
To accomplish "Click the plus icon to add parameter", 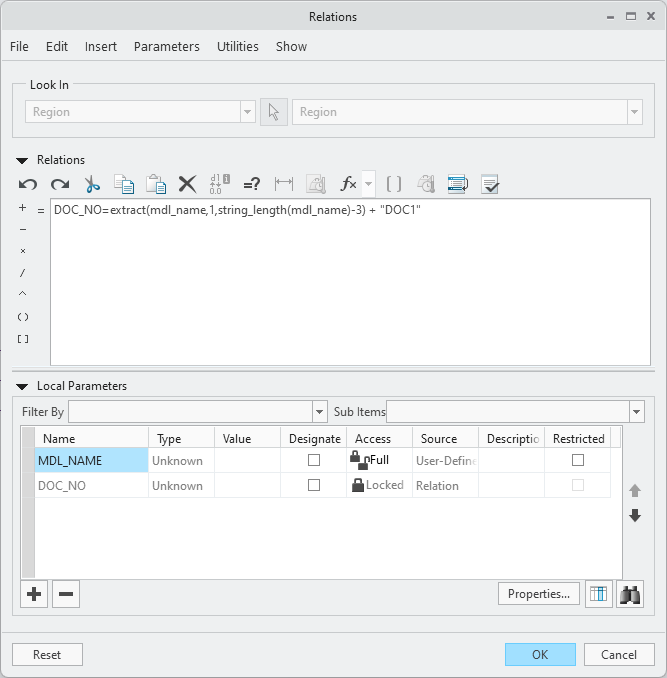I will click(x=34, y=594).
